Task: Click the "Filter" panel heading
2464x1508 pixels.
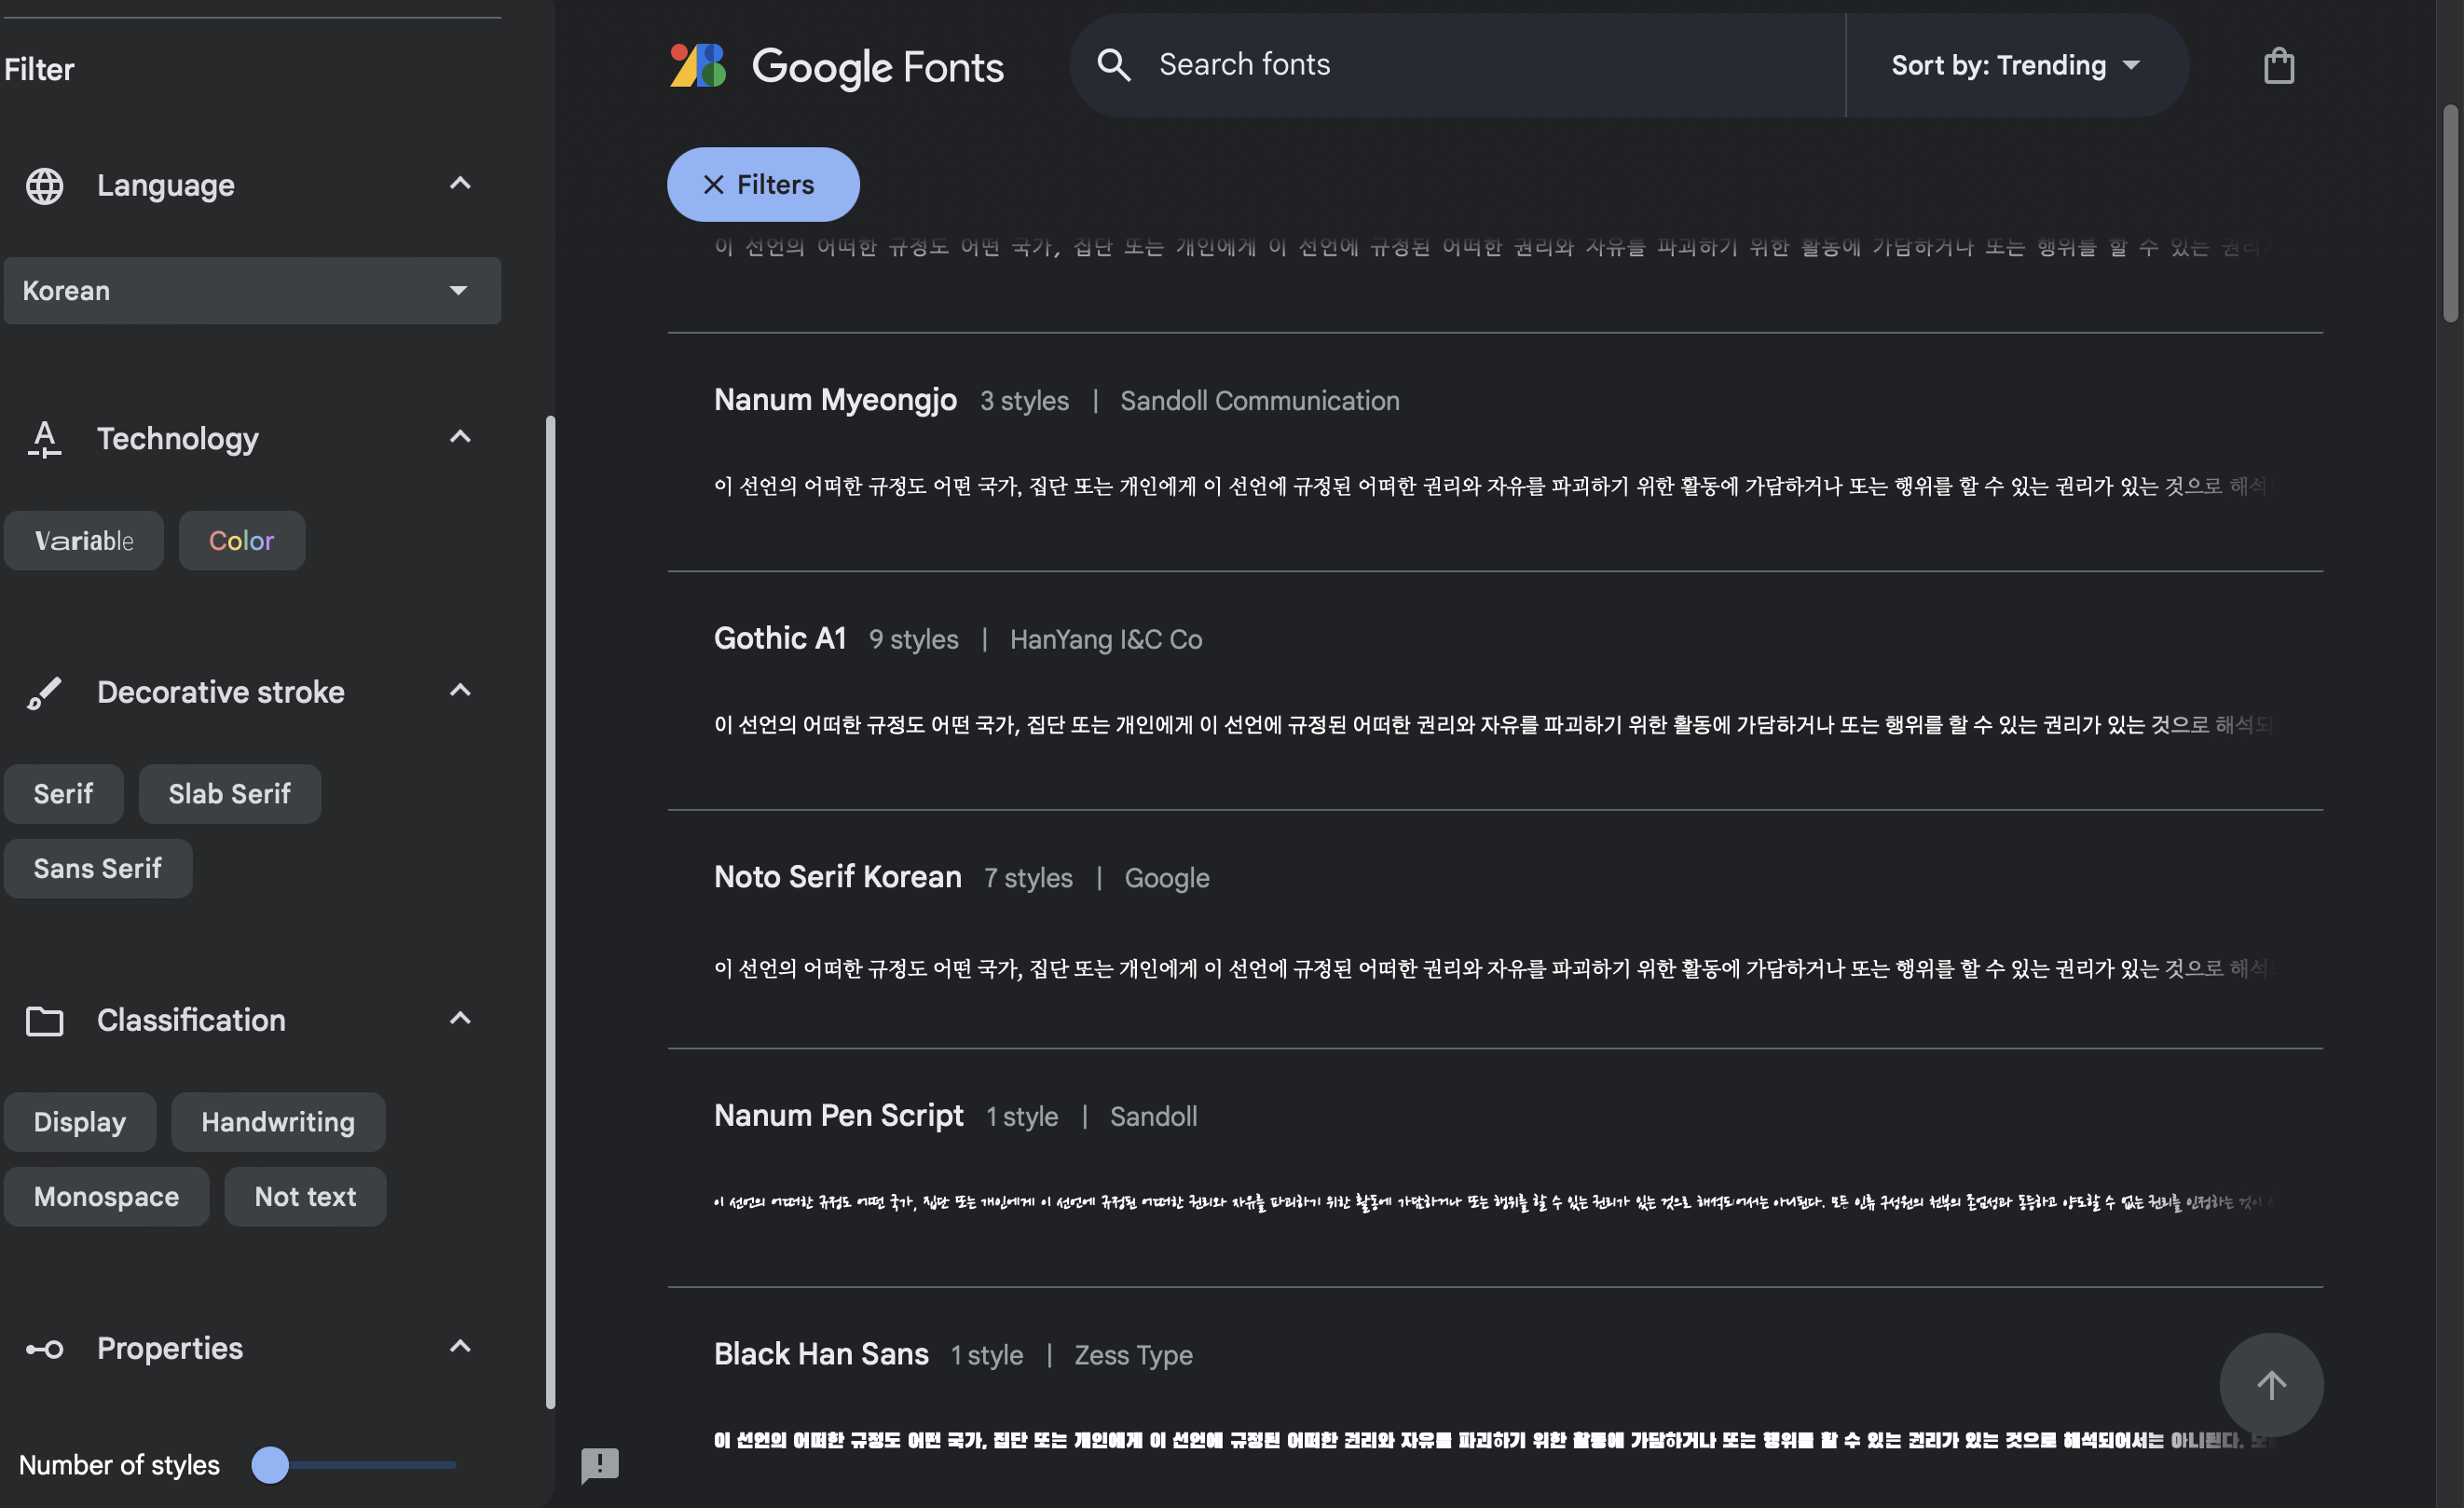Action: pos(39,69)
